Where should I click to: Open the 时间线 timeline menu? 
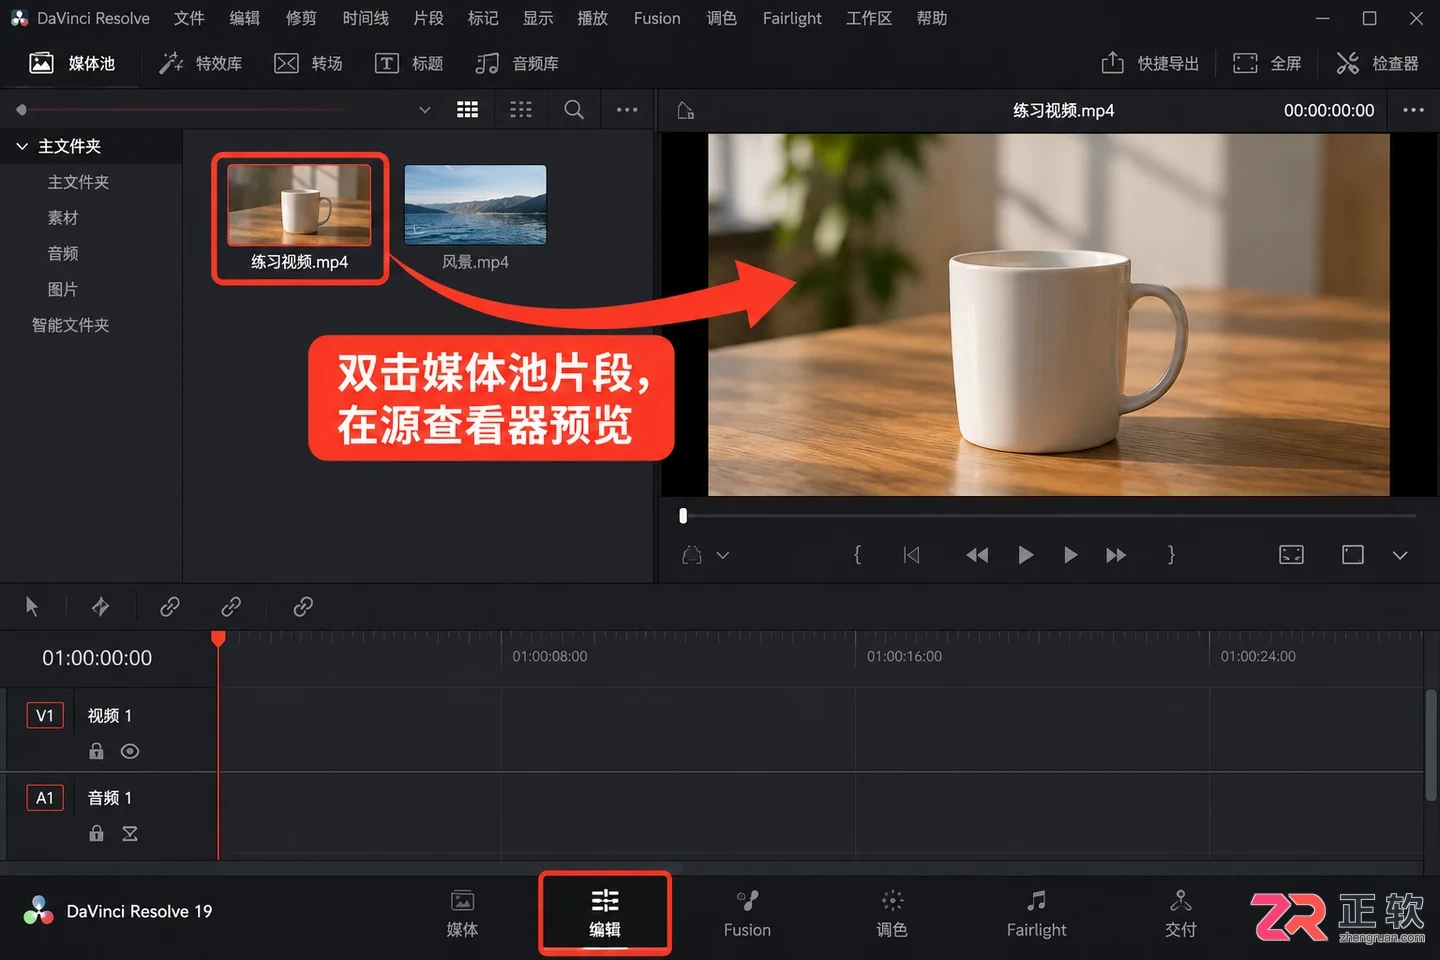[x=365, y=18]
